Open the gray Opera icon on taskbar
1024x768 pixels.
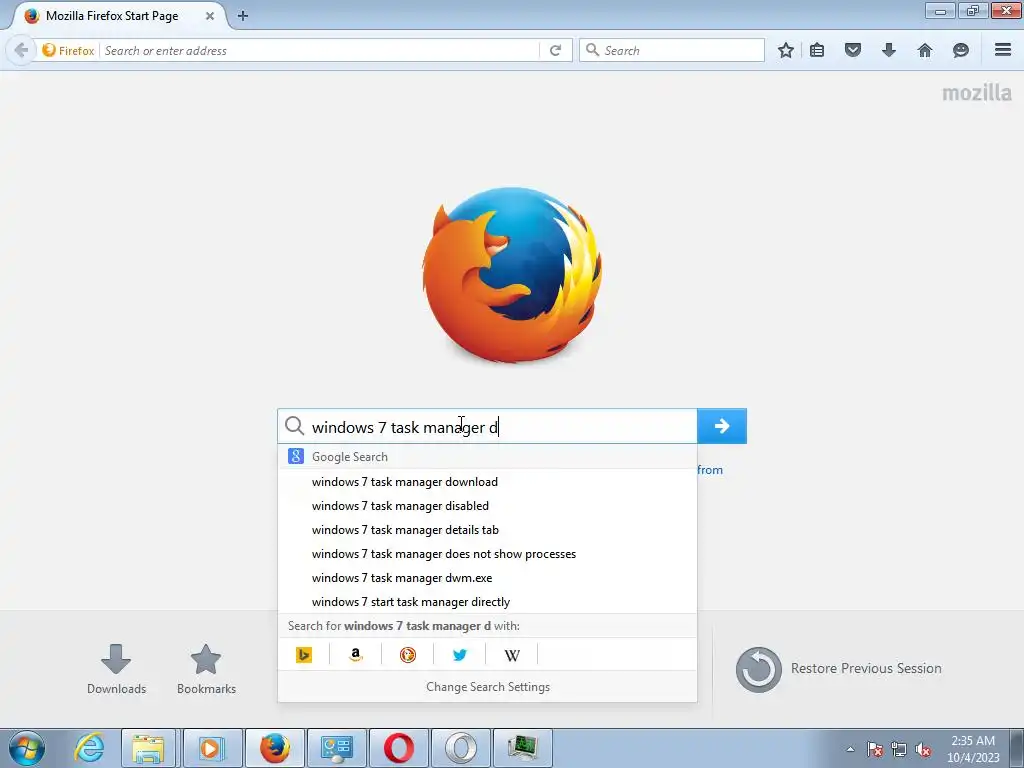[x=460, y=748]
